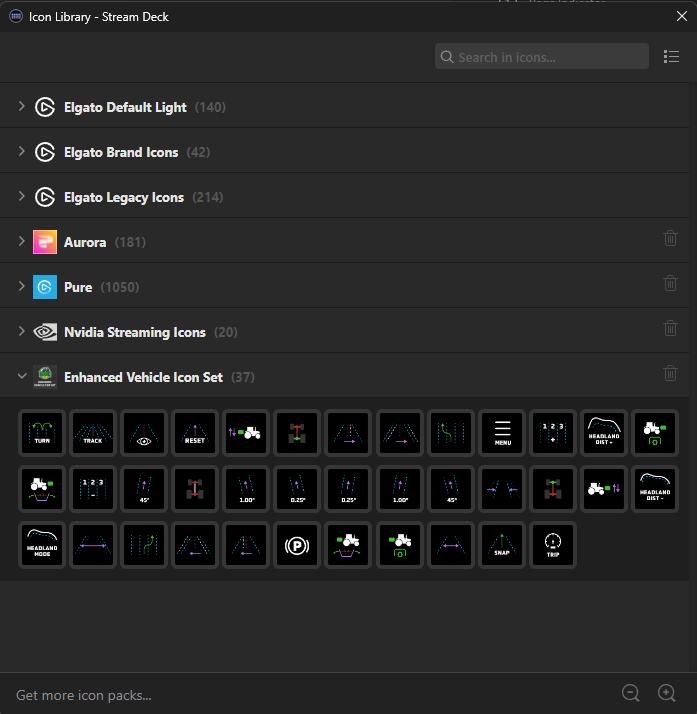
Task: Choose the HEADLAND DIST + icon
Action: pyautogui.click(x=604, y=433)
